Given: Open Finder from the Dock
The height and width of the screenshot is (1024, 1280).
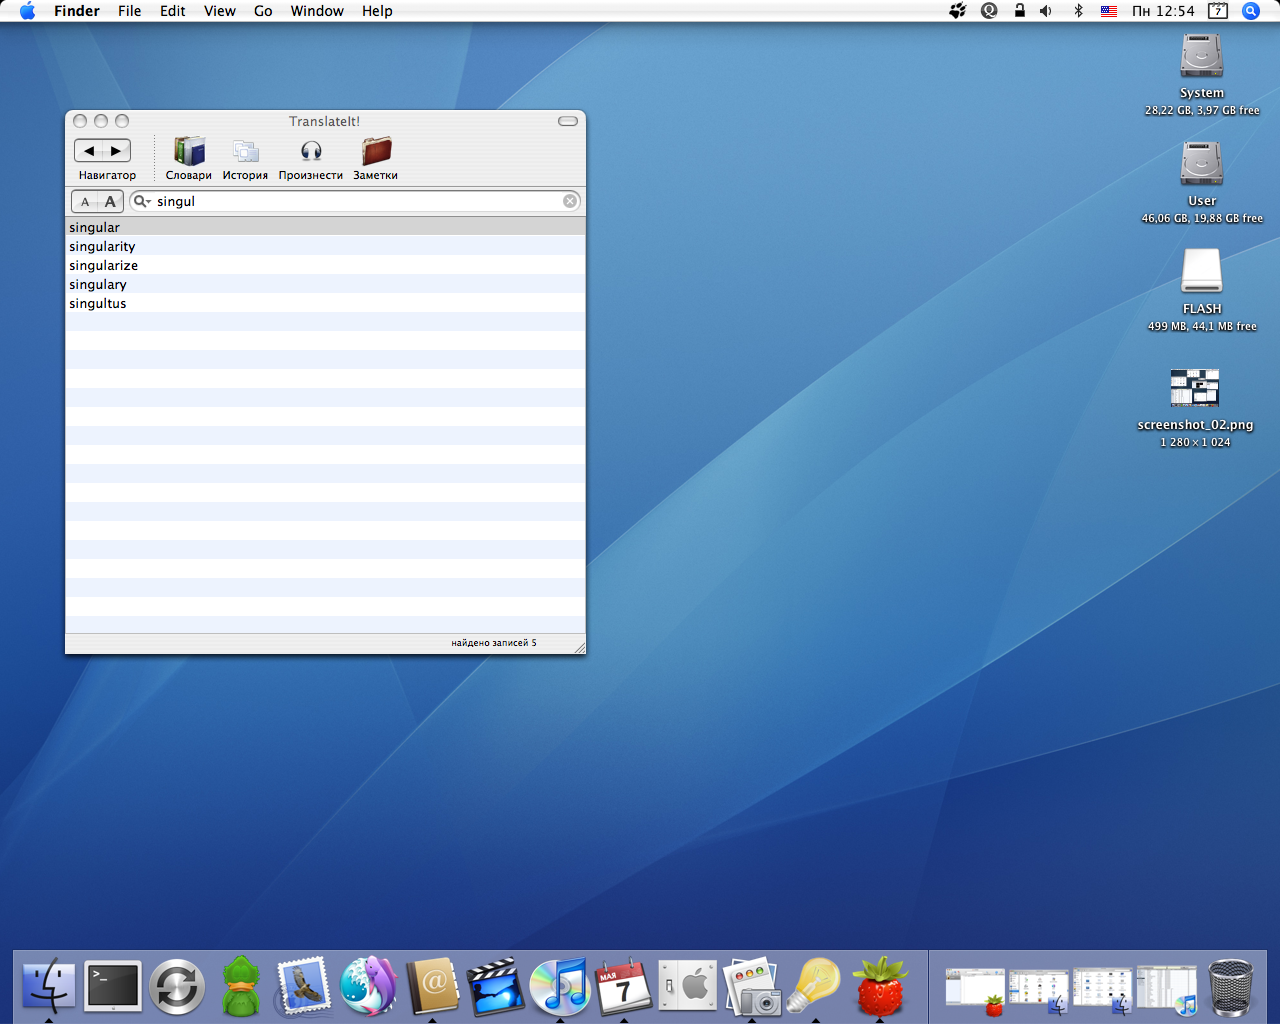Looking at the screenshot, I should tap(49, 986).
